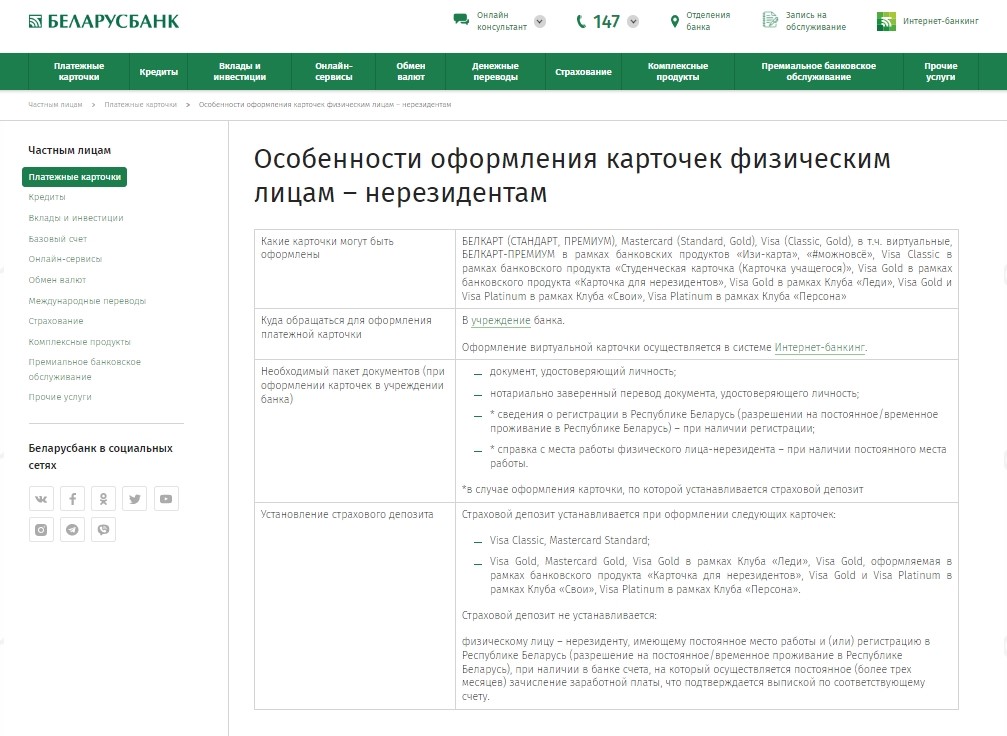Click the Частным лицам sidebar heading
The image size is (1007, 736).
pos(69,150)
